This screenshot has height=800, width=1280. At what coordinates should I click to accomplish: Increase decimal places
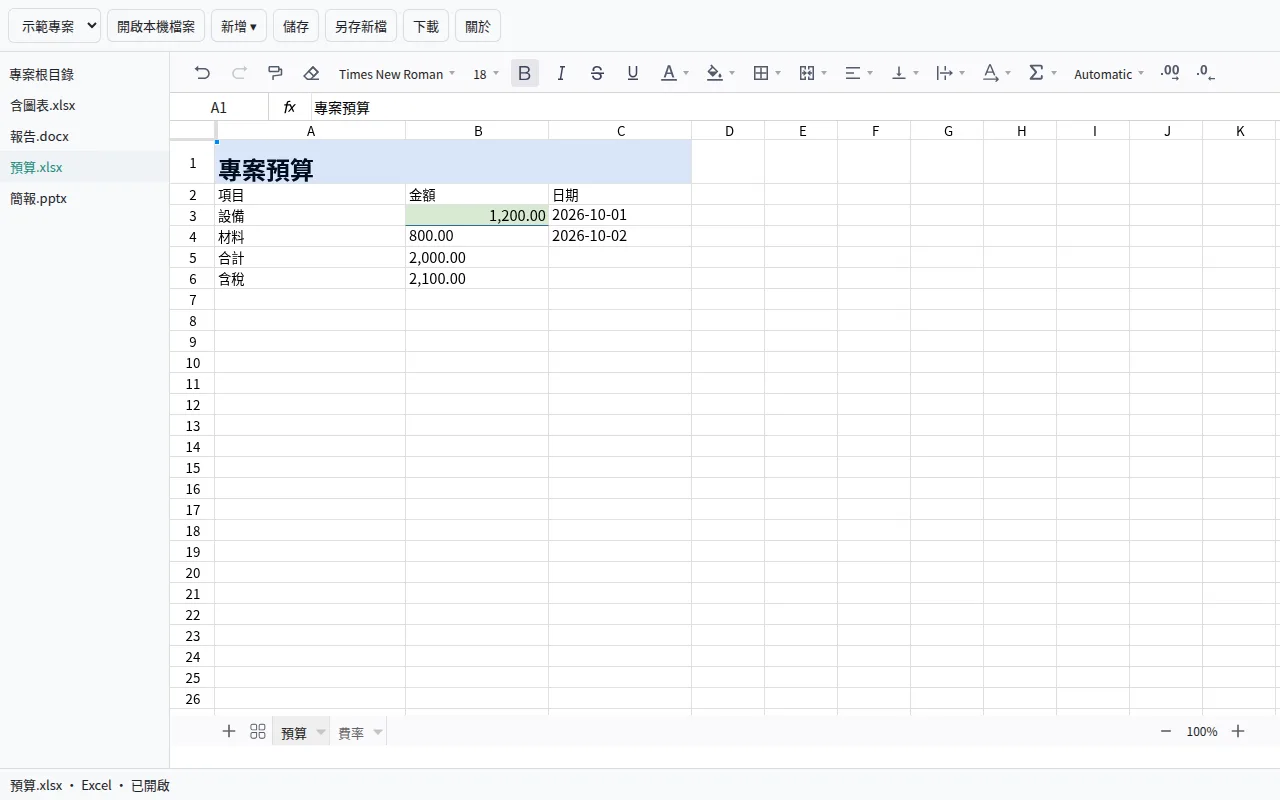click(1170, 73)
